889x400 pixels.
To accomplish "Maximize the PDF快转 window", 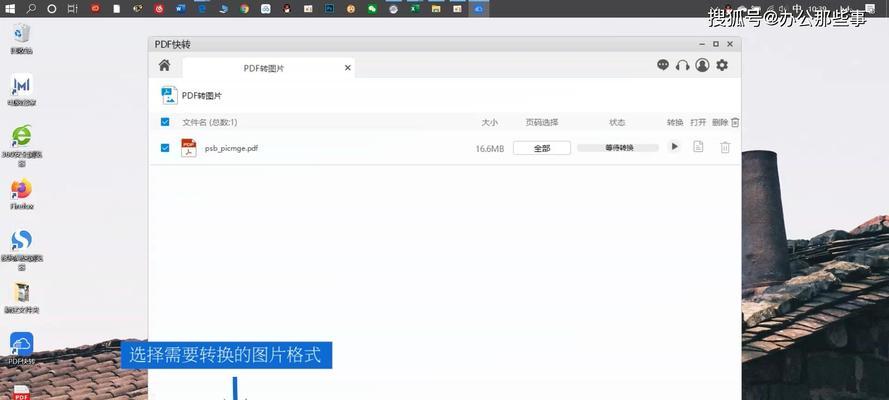I will [x=716, y=44].
